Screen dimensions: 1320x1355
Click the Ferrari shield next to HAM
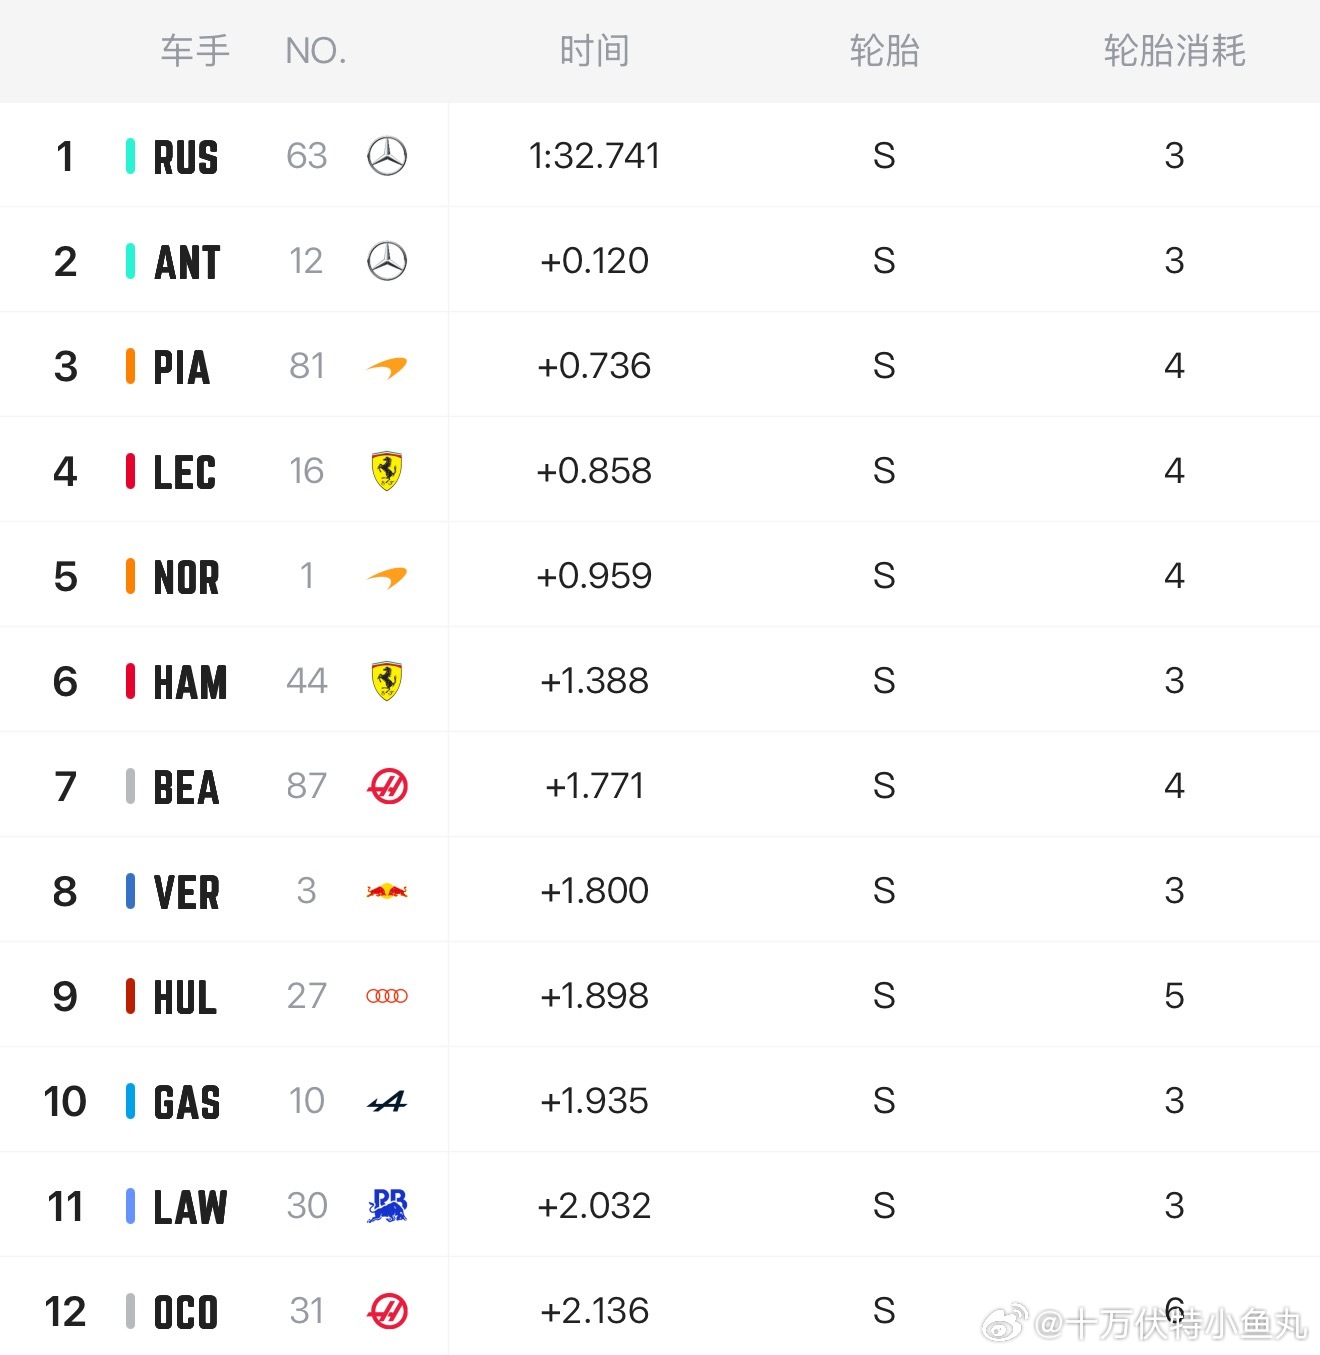(x=387, y=681)
